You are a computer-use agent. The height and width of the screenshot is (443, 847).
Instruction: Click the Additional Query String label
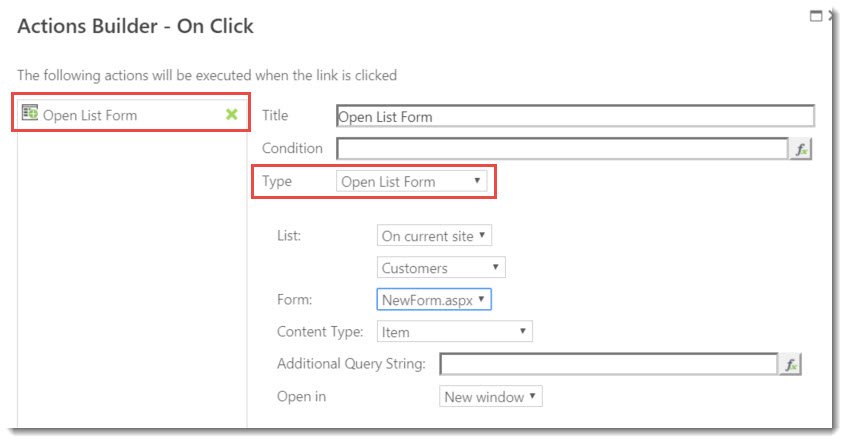click(351, 364)
